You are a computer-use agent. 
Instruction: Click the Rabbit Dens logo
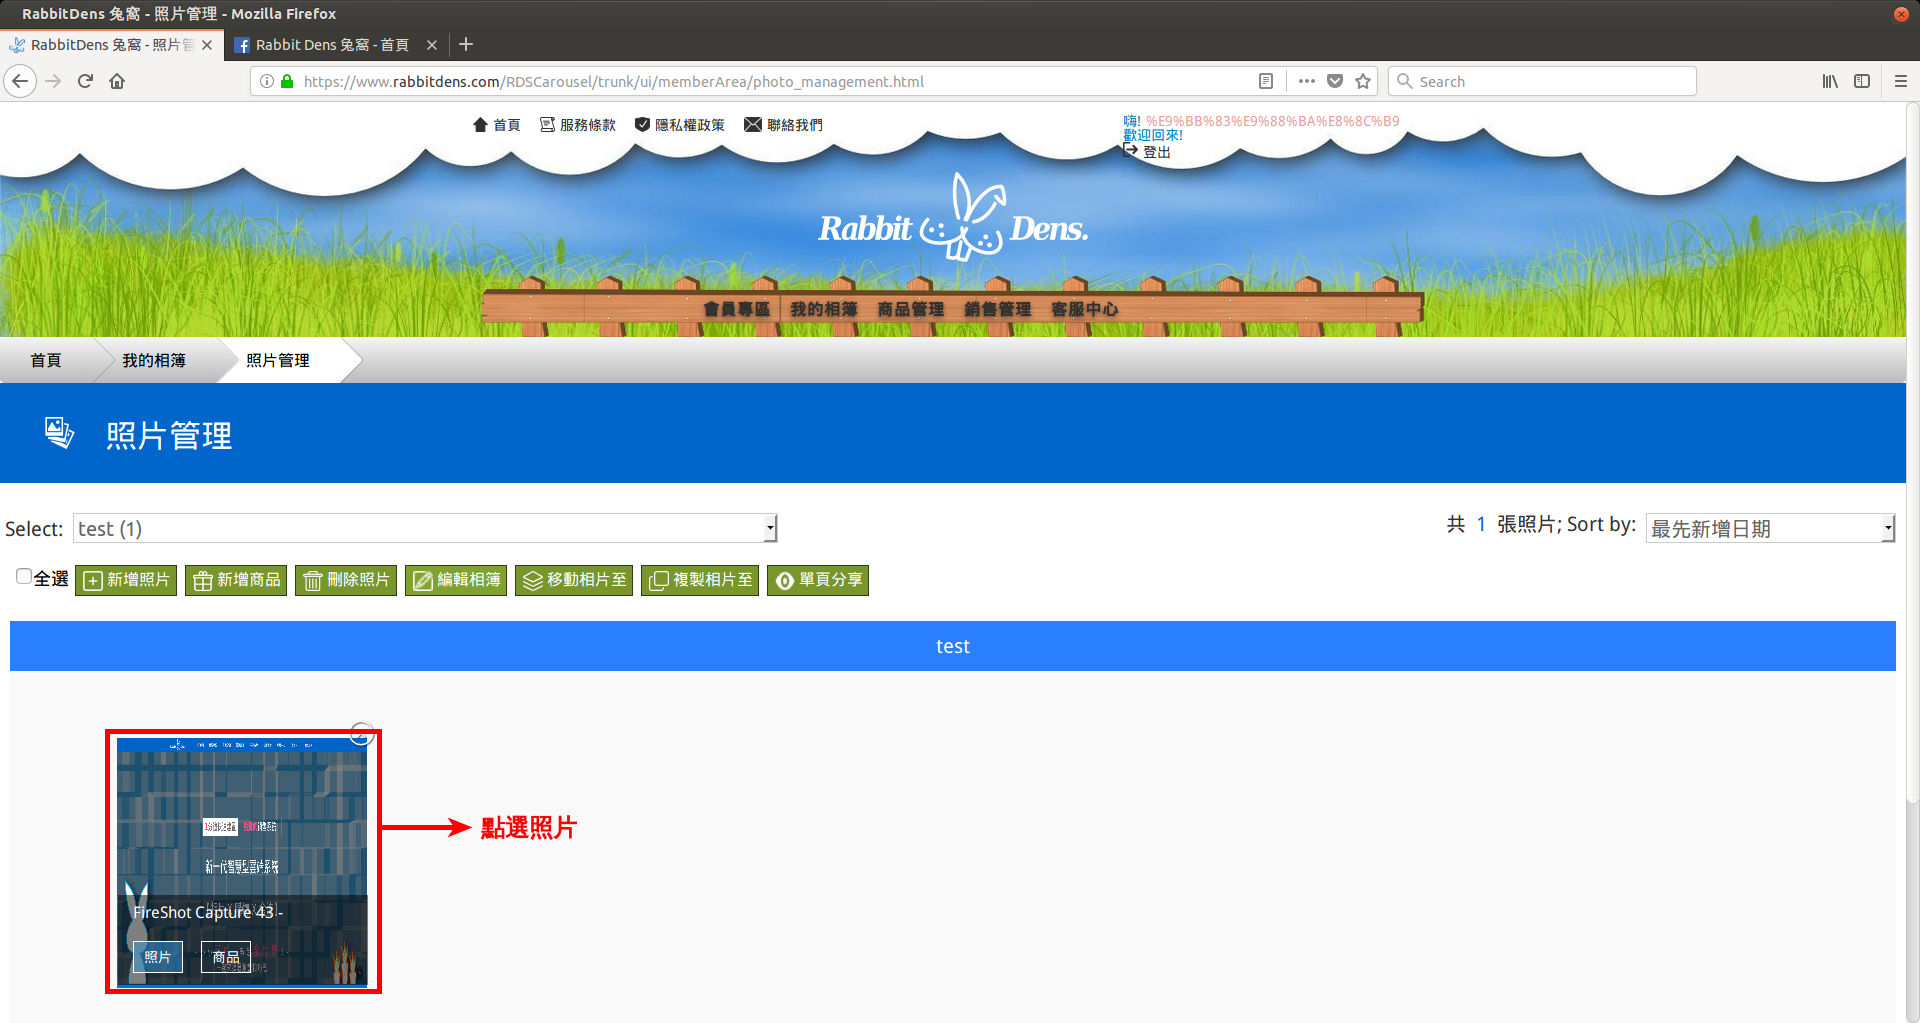pos(954,219)
